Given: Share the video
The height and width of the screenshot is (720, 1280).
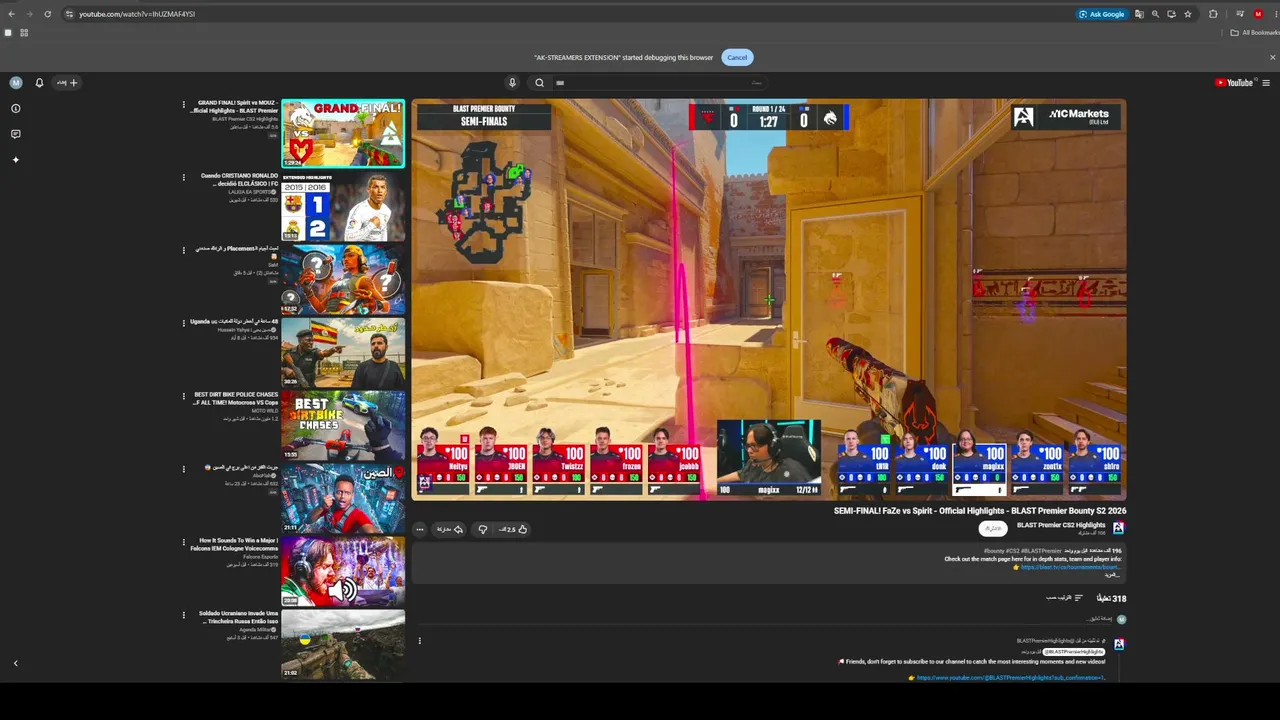Looking at the screenshot, I should click(451, 529).
